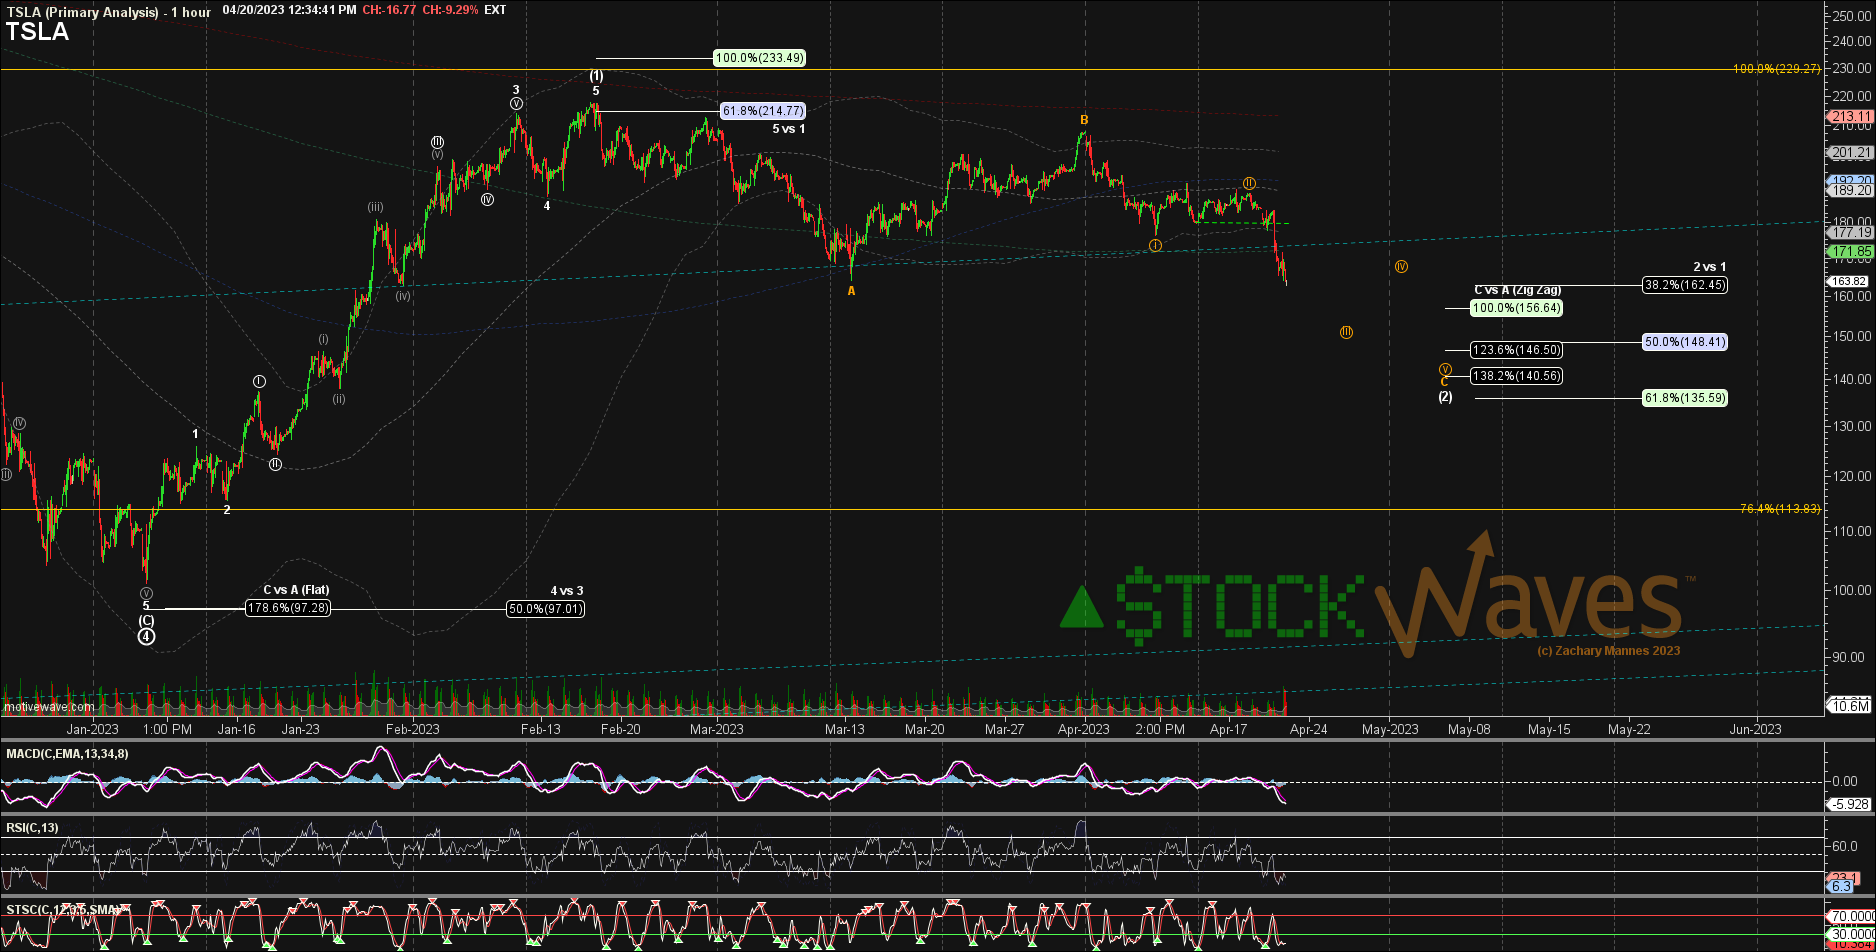
Task: Click the orange '76.4%(113.83)' level label
Action: point(1780,509)
